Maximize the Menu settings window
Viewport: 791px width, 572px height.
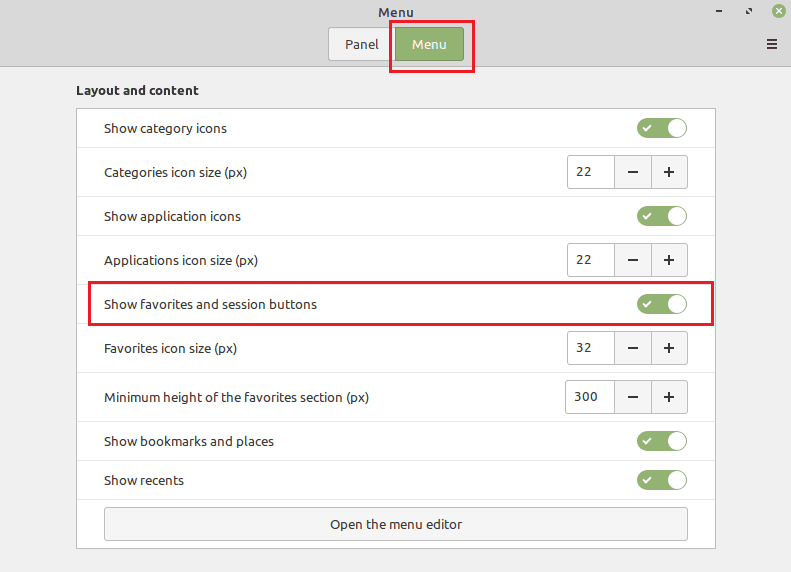749,11
